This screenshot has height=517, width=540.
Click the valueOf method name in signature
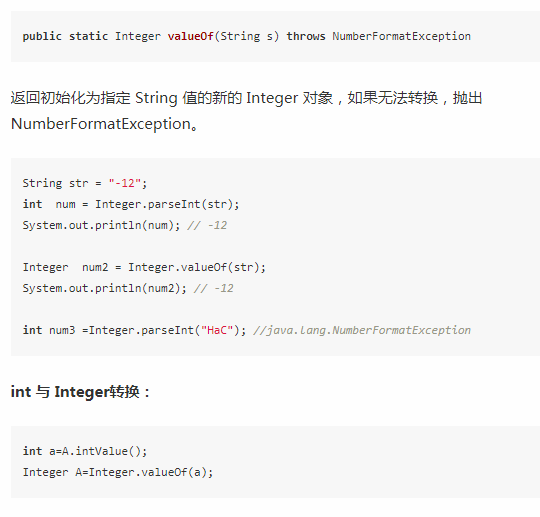pos(190,36)
